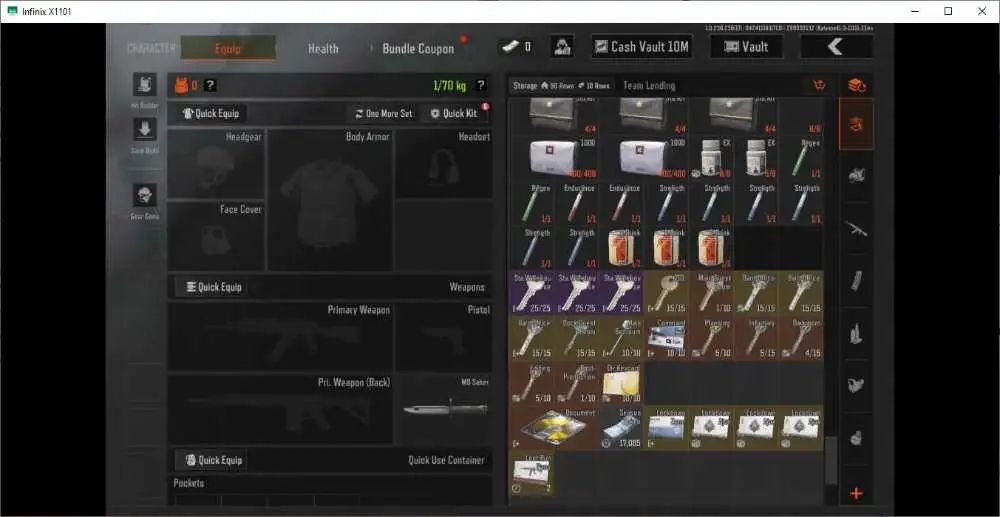Click the orange sort storage icon
1000x517 pixels.
(820, 85)
